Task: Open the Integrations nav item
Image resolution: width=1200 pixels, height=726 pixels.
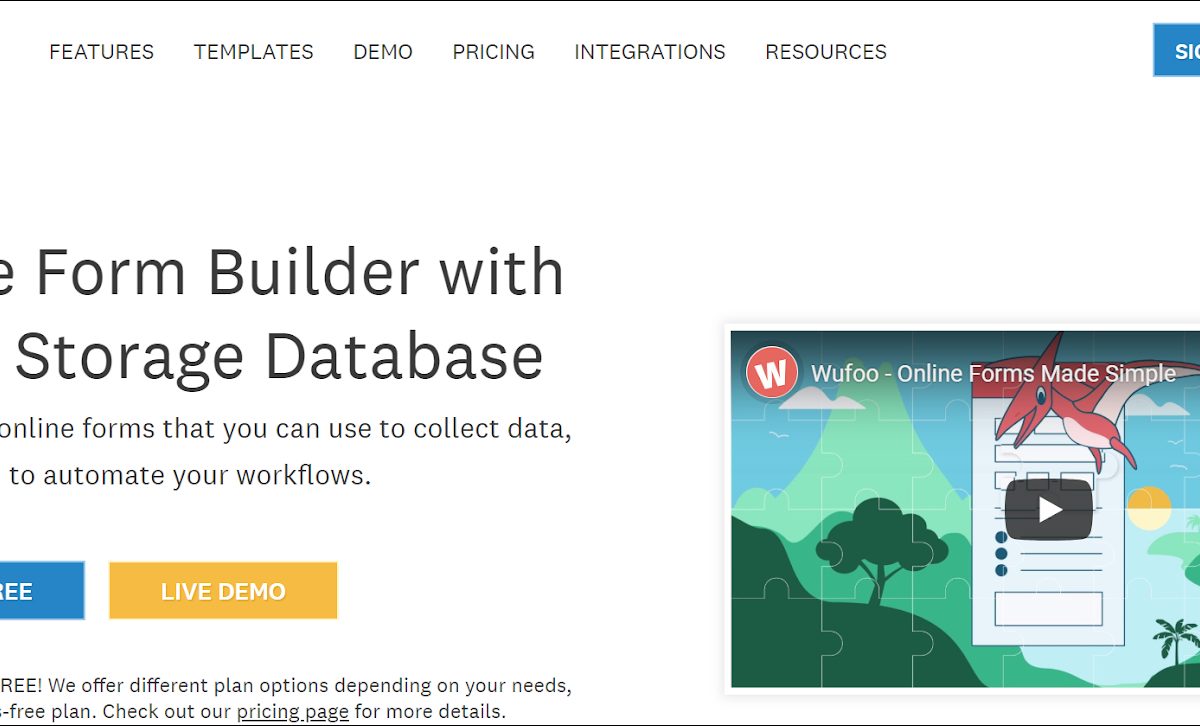Action: pos(649,52)
